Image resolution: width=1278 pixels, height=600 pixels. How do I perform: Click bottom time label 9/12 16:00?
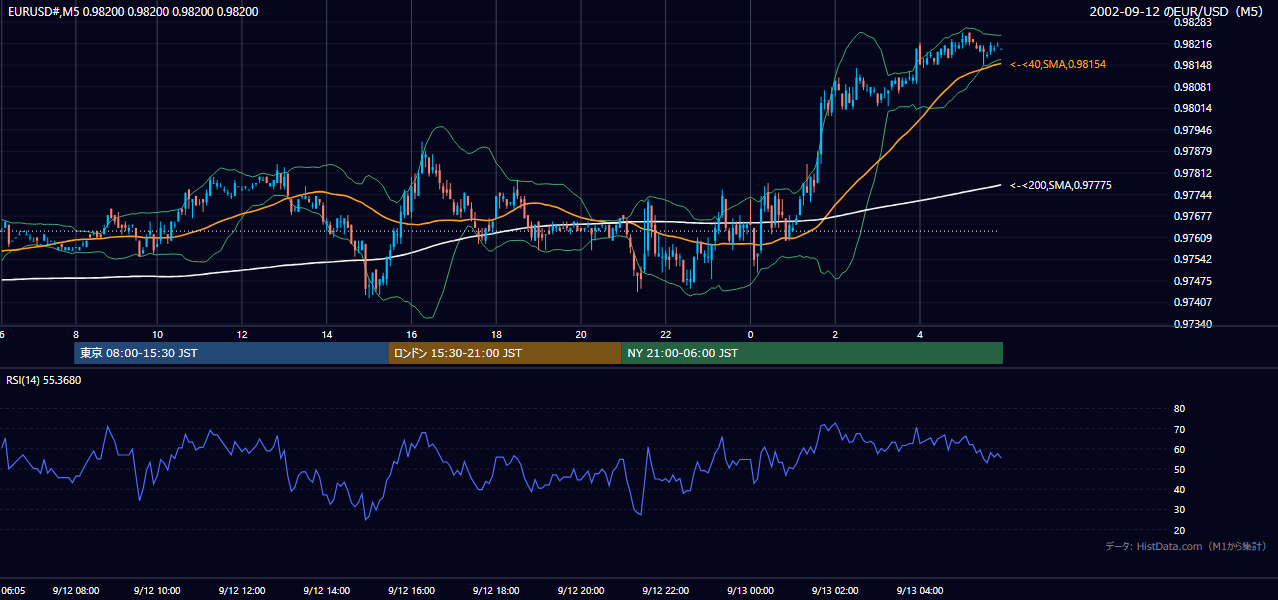point(411,591)
